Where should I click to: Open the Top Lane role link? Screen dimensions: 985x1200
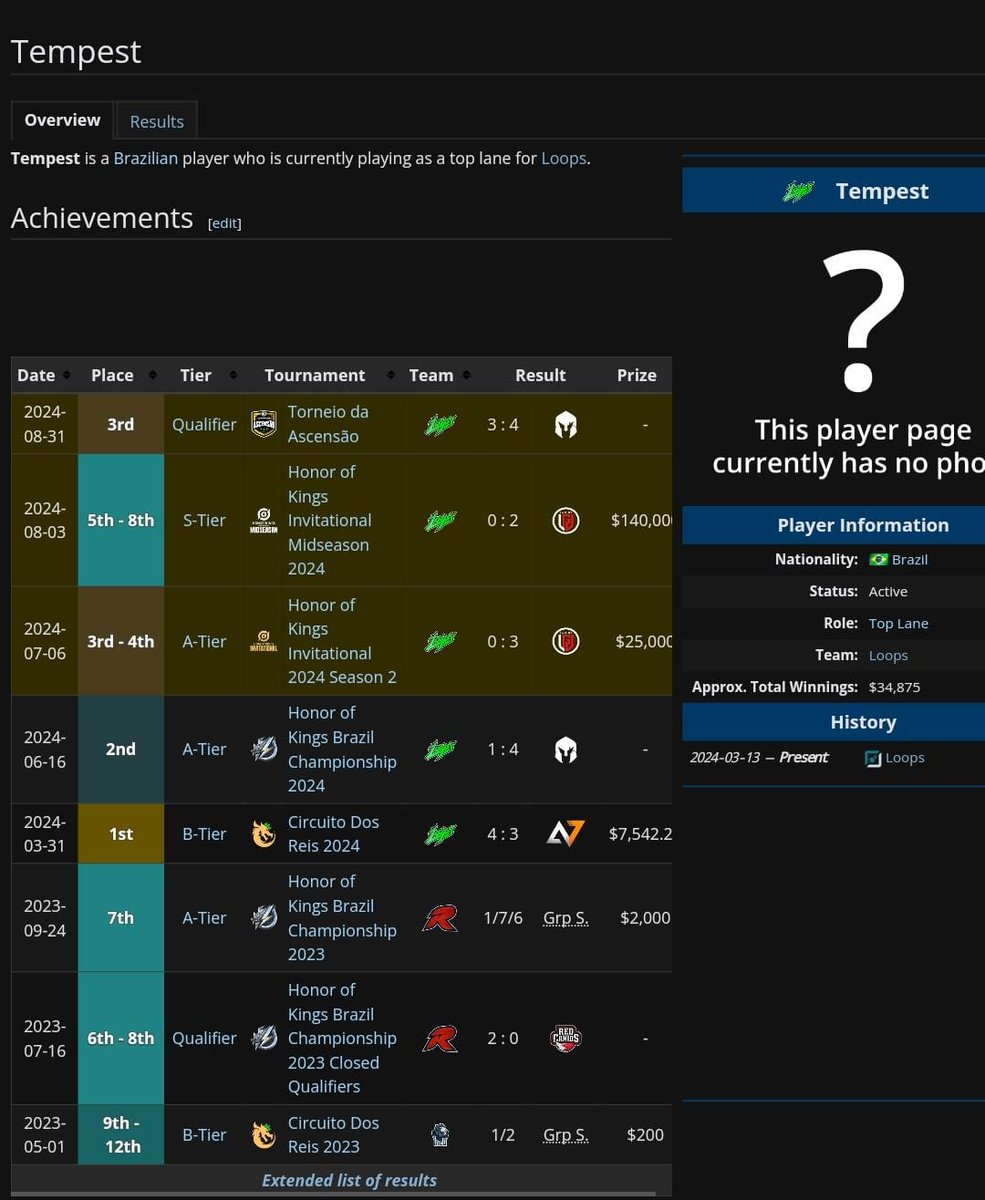tap(898, 623)
